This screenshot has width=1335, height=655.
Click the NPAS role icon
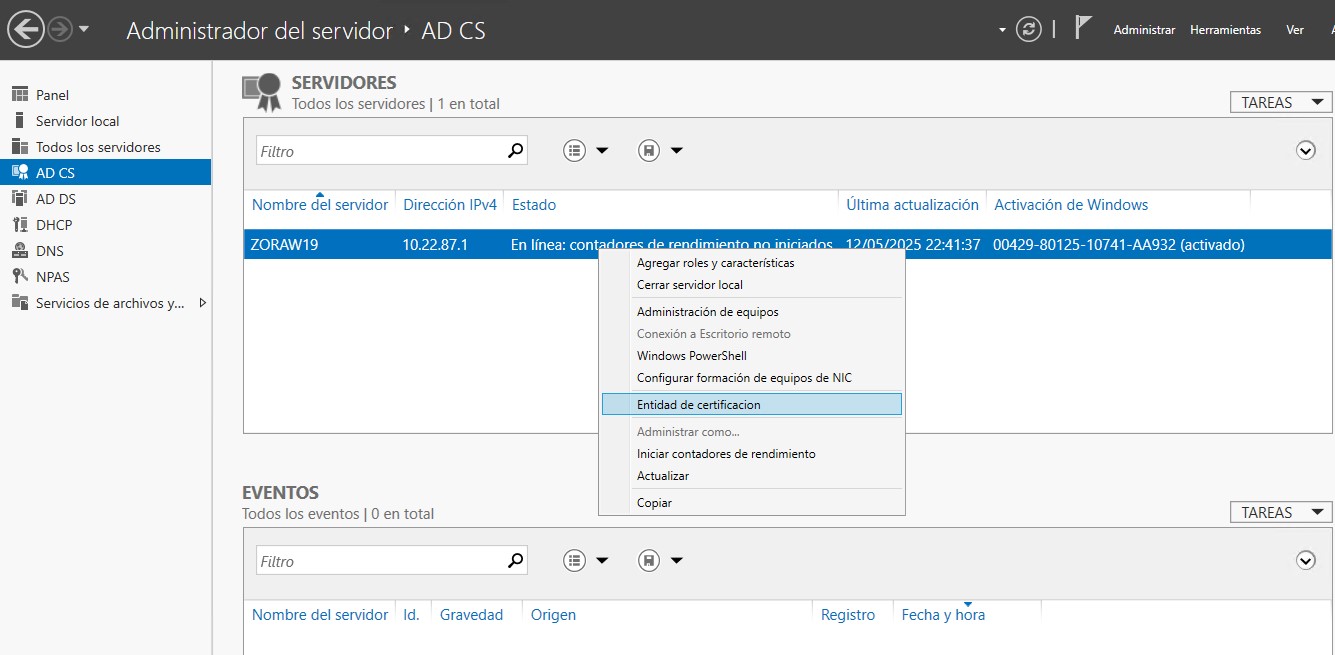tap(19, 277)
